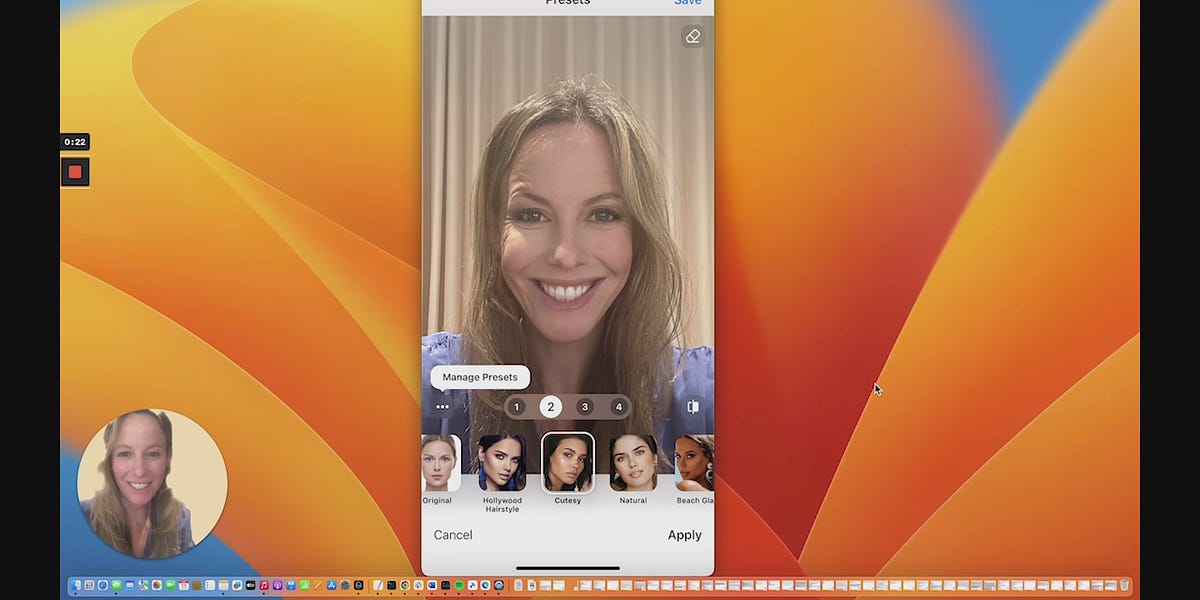Viewport: 1200px width, 600px height.
Task: Apply the selected preset
Action: tap(684, 535)
